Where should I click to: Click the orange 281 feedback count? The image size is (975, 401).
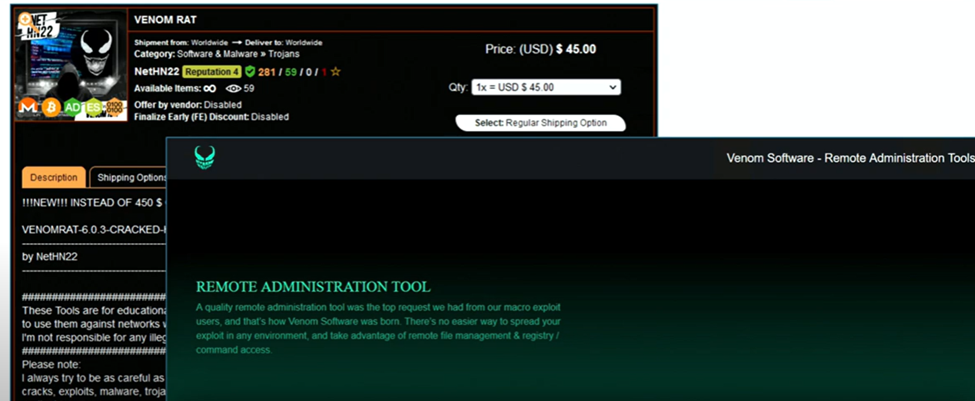click(x=267, y=71)
